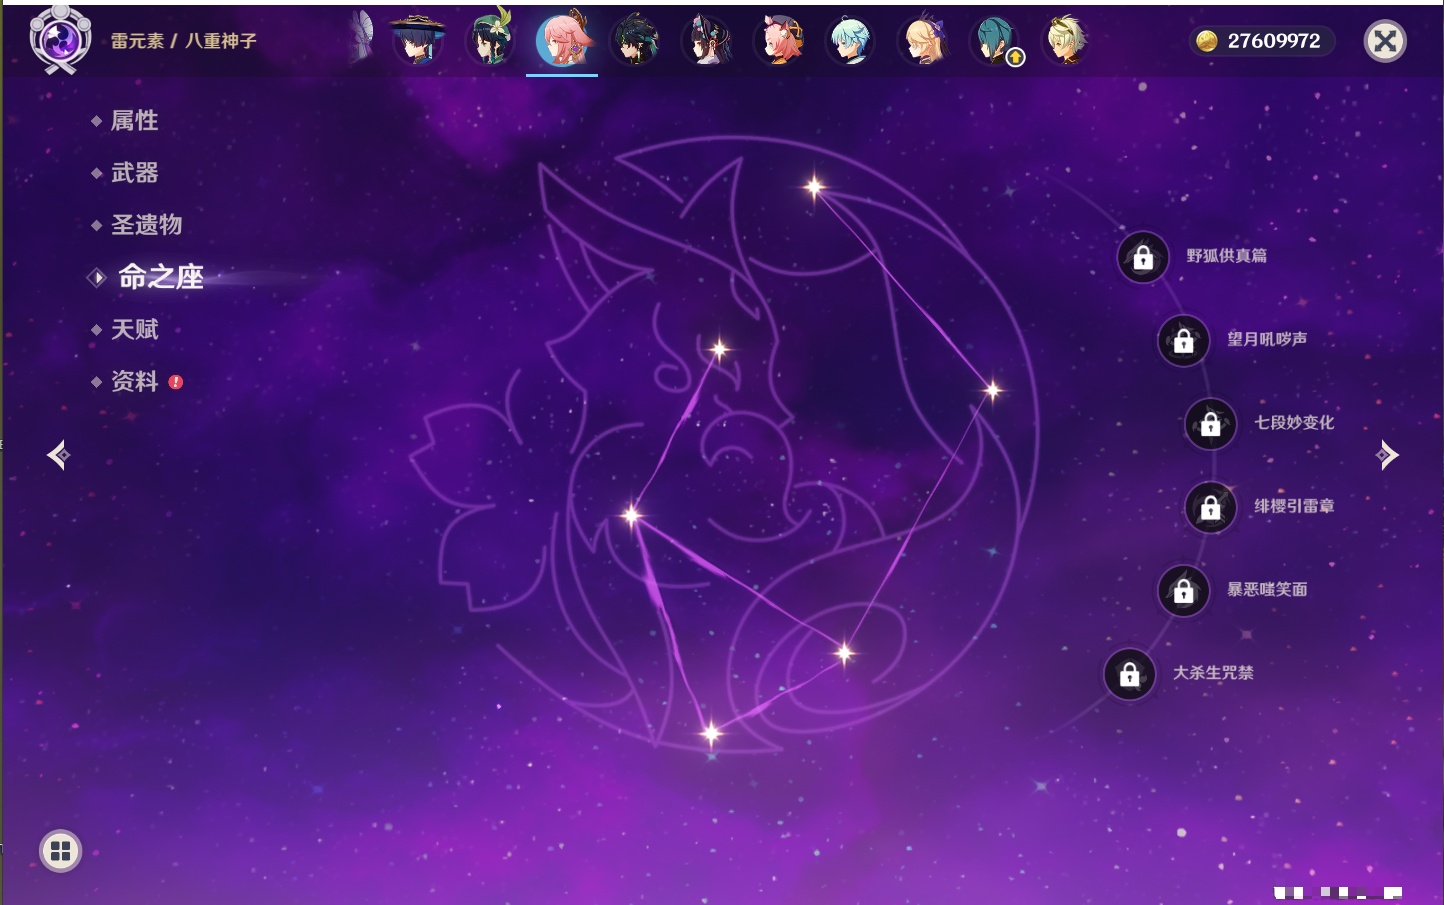Image resolution: width=1444 pixels, height=905 pixels.
Task: Pick the Fischl avatar with purple bow
Action: click(x=923, y=41)
